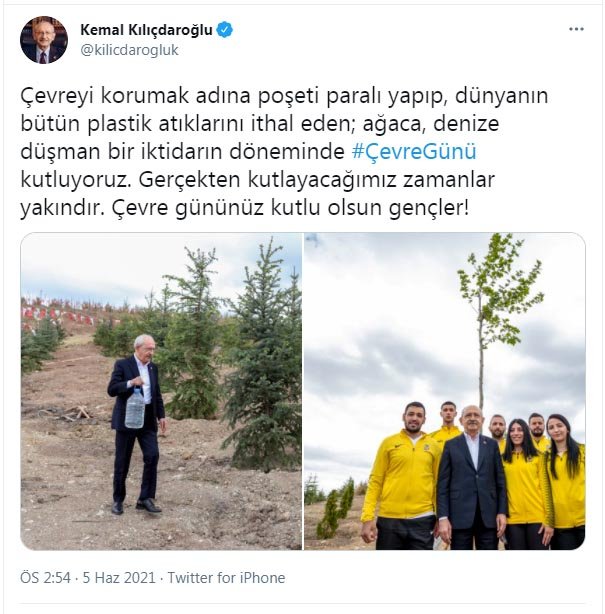Click the Twitter for iPhone source link

(226, 578)
